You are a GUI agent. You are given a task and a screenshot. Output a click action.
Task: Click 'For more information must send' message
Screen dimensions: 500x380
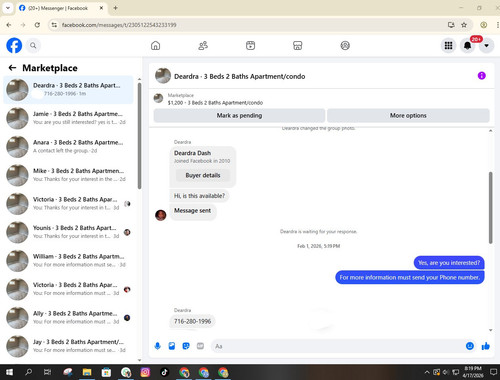tap(410, 277)
